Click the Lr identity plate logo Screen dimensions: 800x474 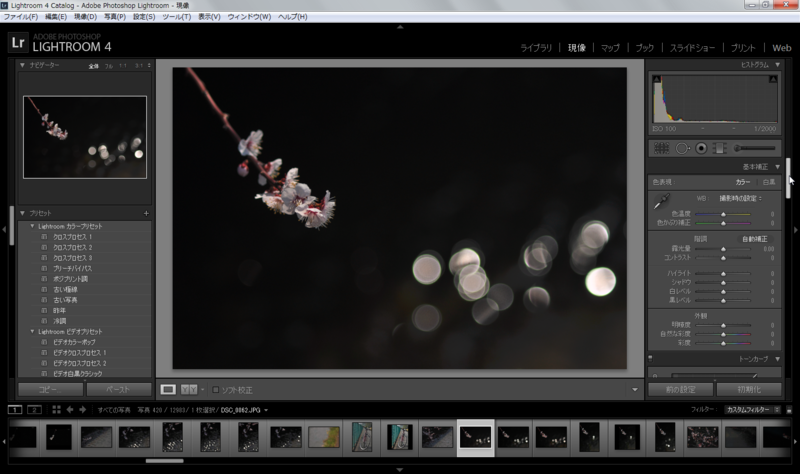[18, 43]
